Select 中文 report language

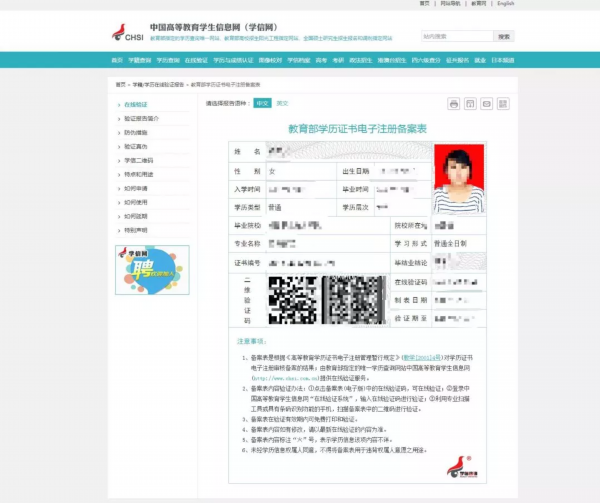[x=262, y=103]
